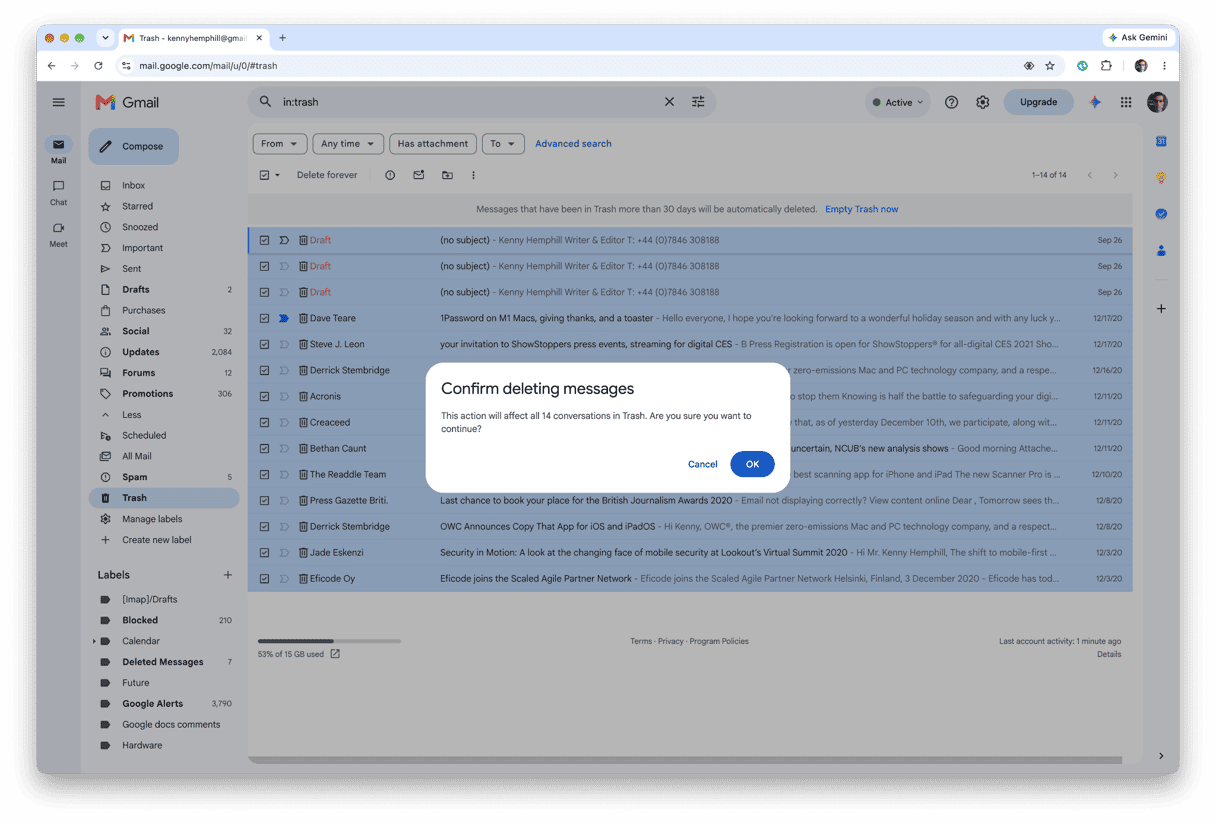This screenshot has width=1216, height=822.
Task: Uncheck the Bethan Caunt message checkbox
Action: (265, 448)
